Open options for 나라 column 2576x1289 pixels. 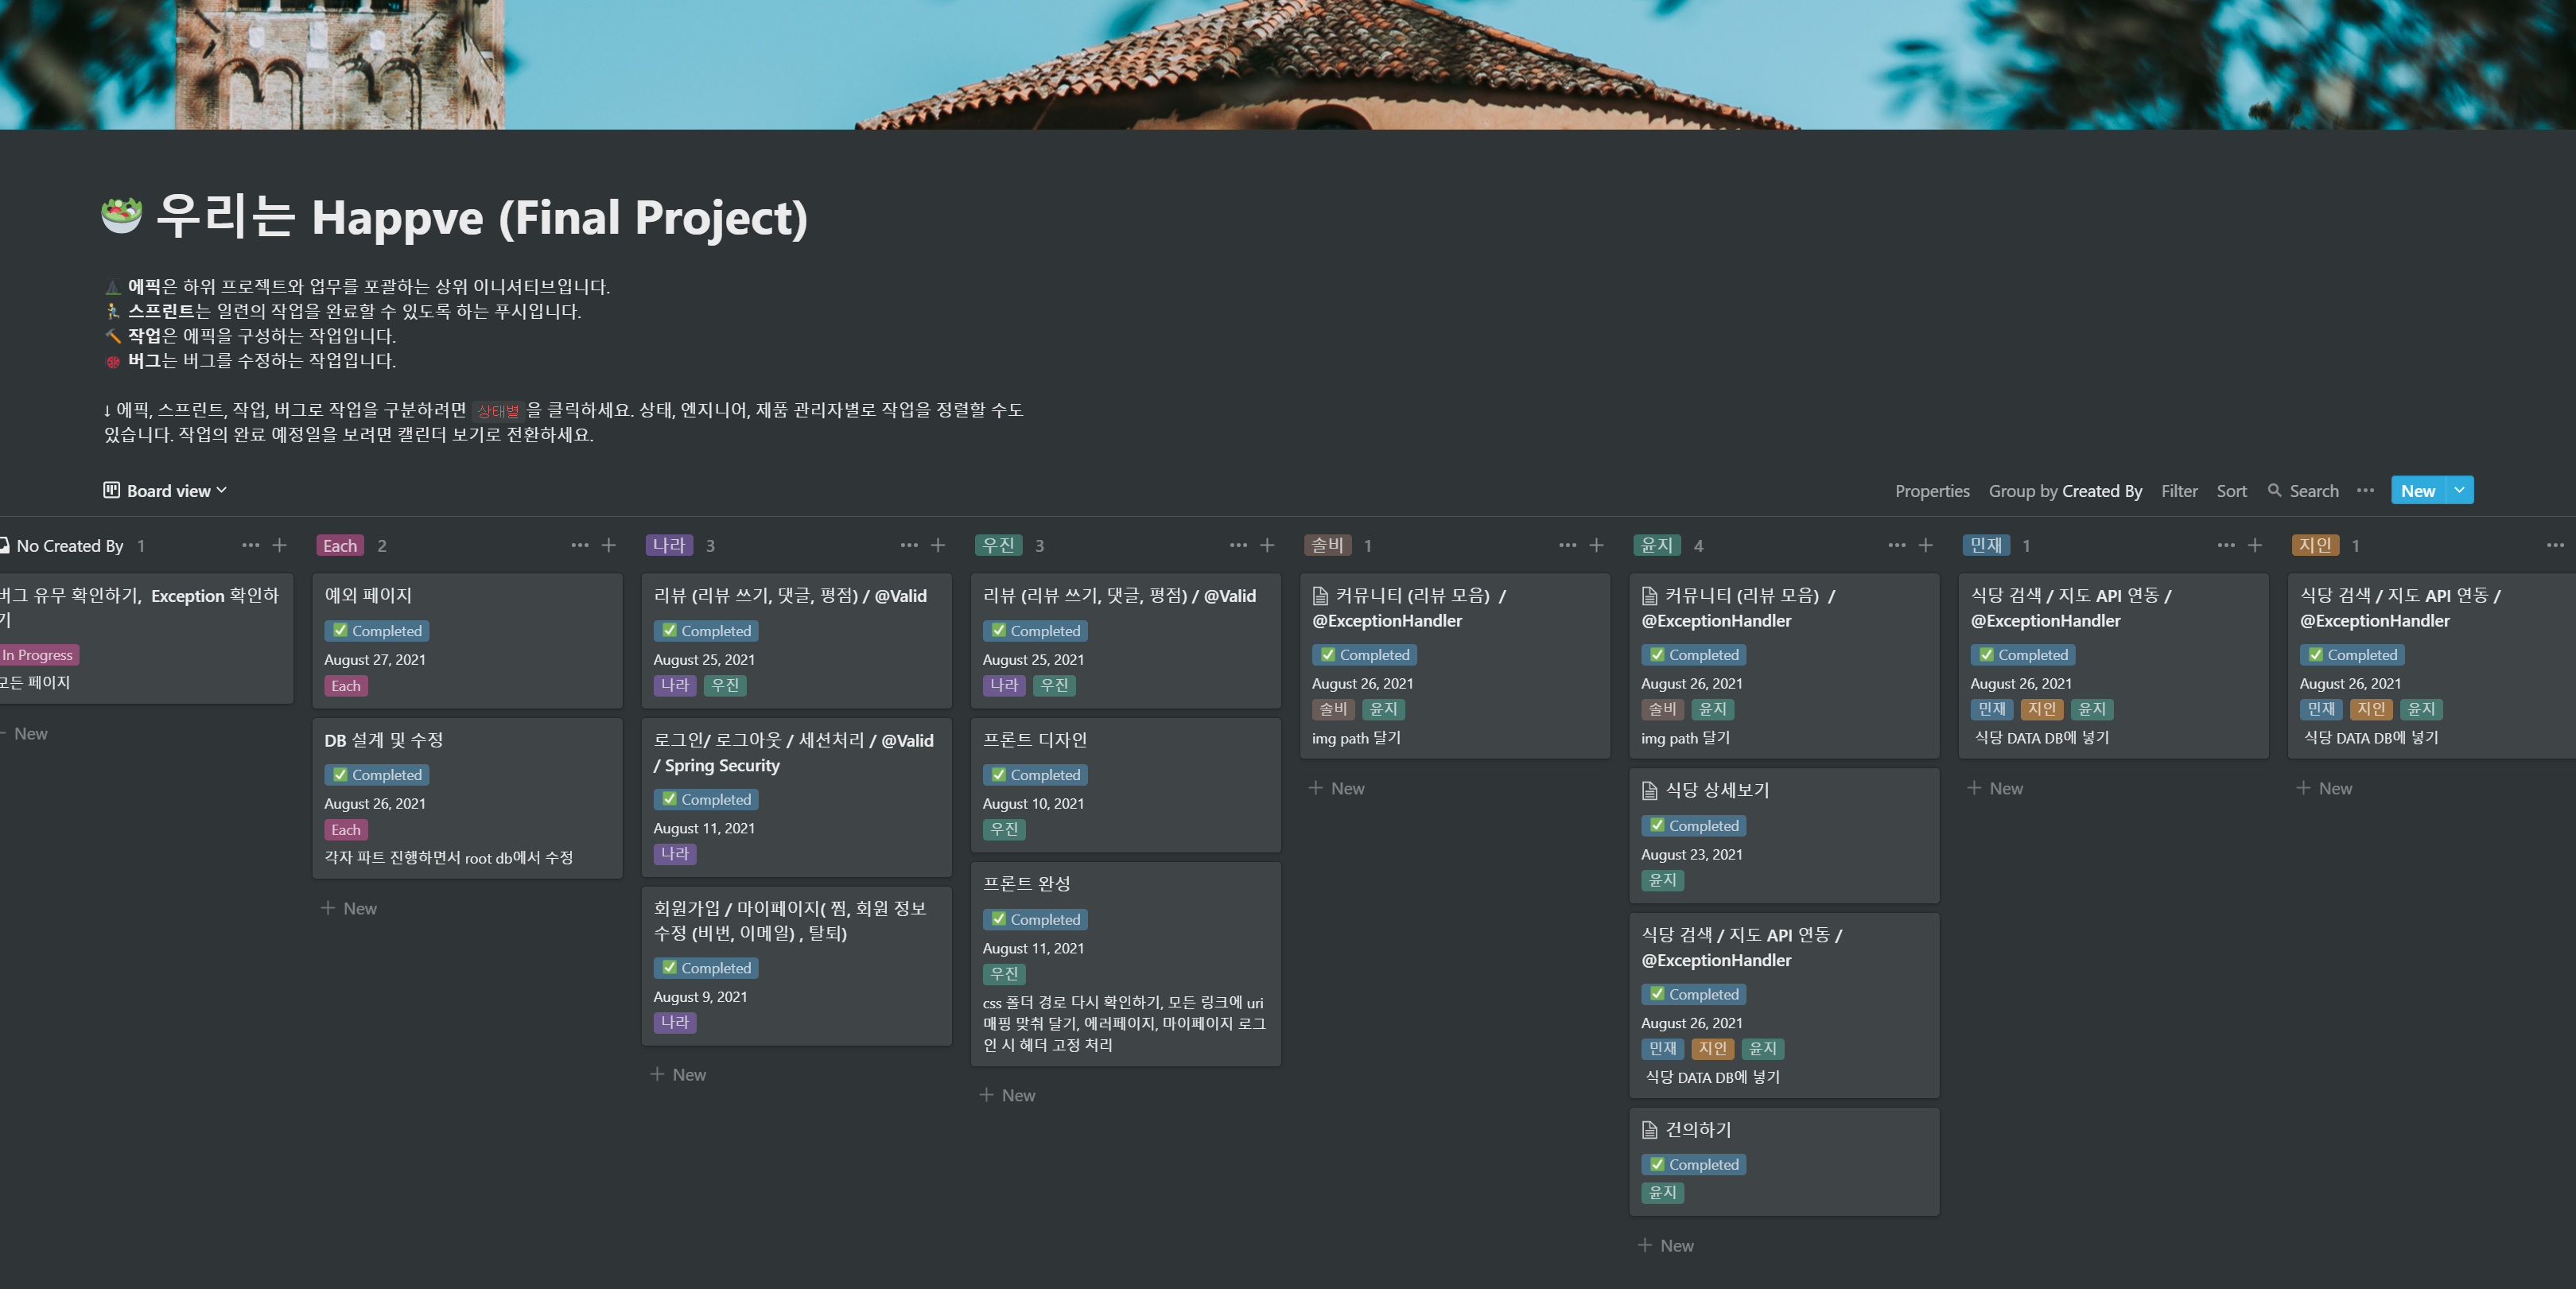click(x=908, y=545)
